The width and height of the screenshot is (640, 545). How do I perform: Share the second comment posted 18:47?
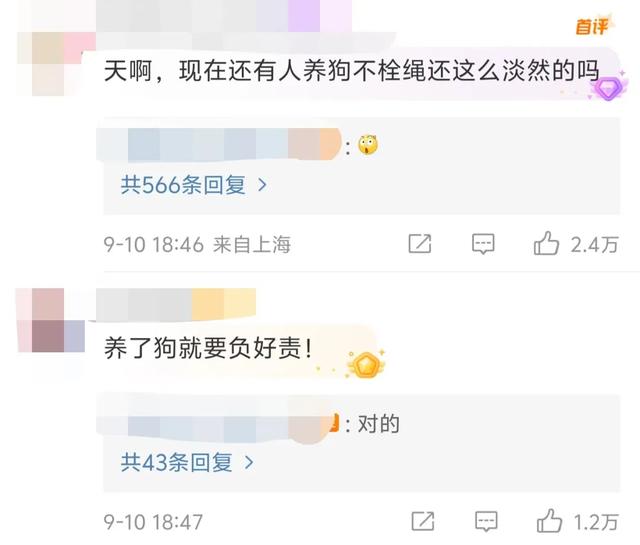pyautogui.click(x=423, y=521)
